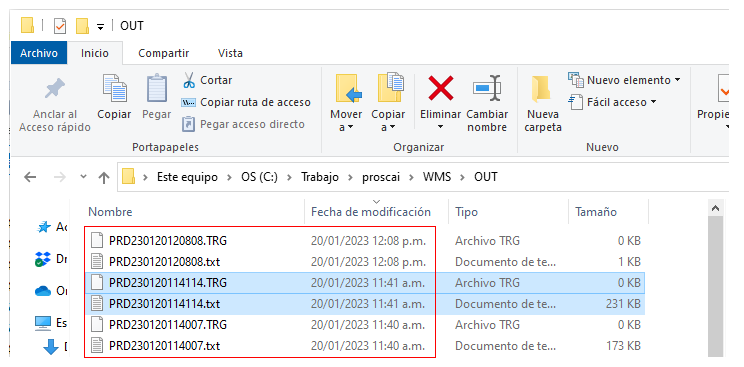The height and width of the screenshot is (367, 744).
Task: Navigate back with the left arrow
Action: tap(30, 178)
